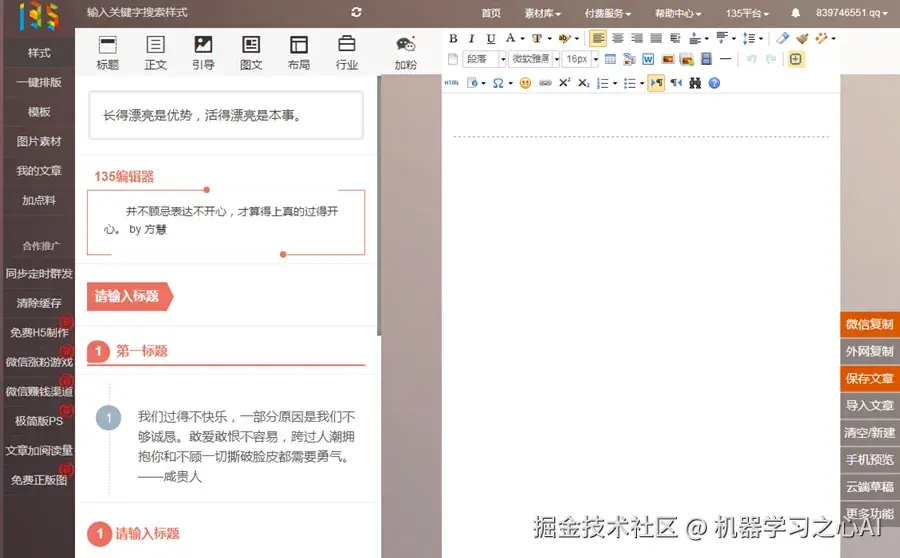Open 135平台 menu
Screen dimensions: 900x558
(747, 13)
